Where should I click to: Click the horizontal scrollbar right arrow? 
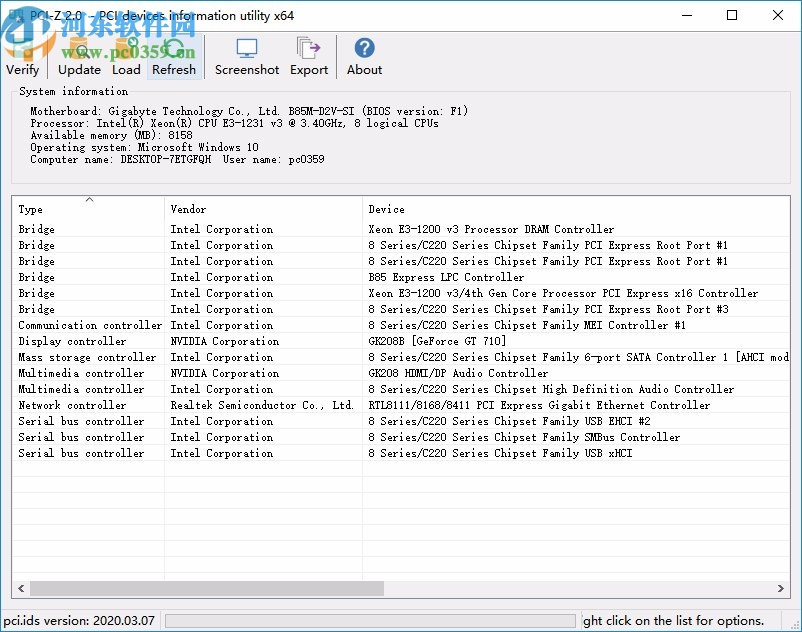[782, 589]
